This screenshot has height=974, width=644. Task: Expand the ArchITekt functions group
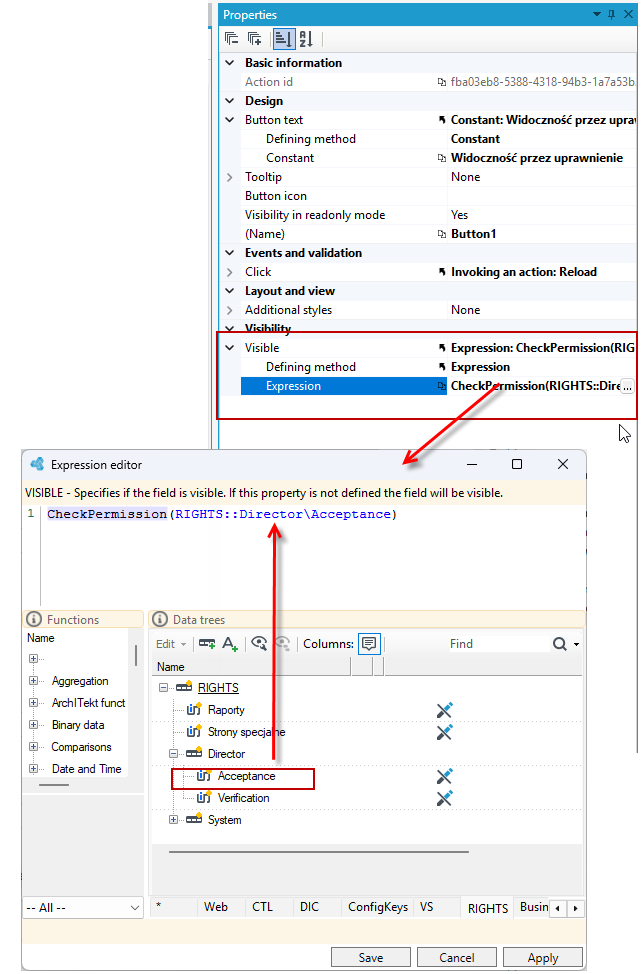pyautogui.click(x=34, y=703)
